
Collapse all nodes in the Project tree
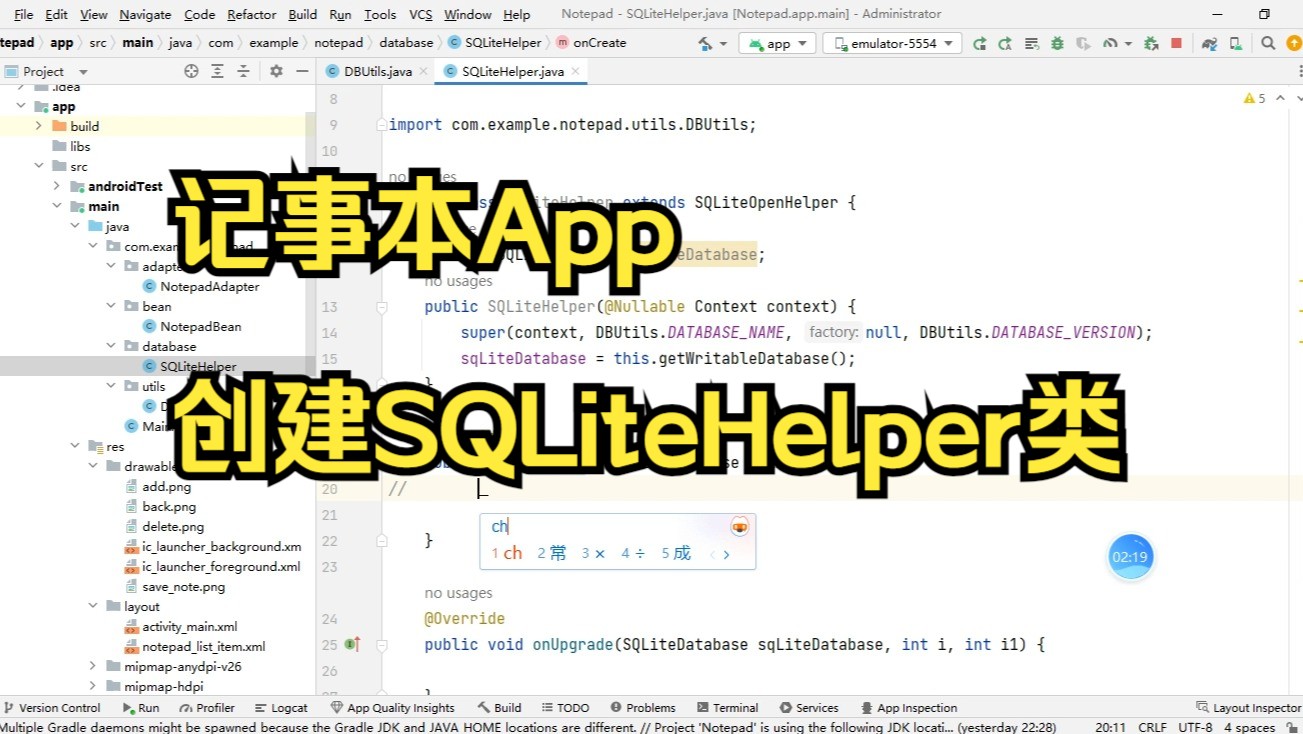point(245,71)
